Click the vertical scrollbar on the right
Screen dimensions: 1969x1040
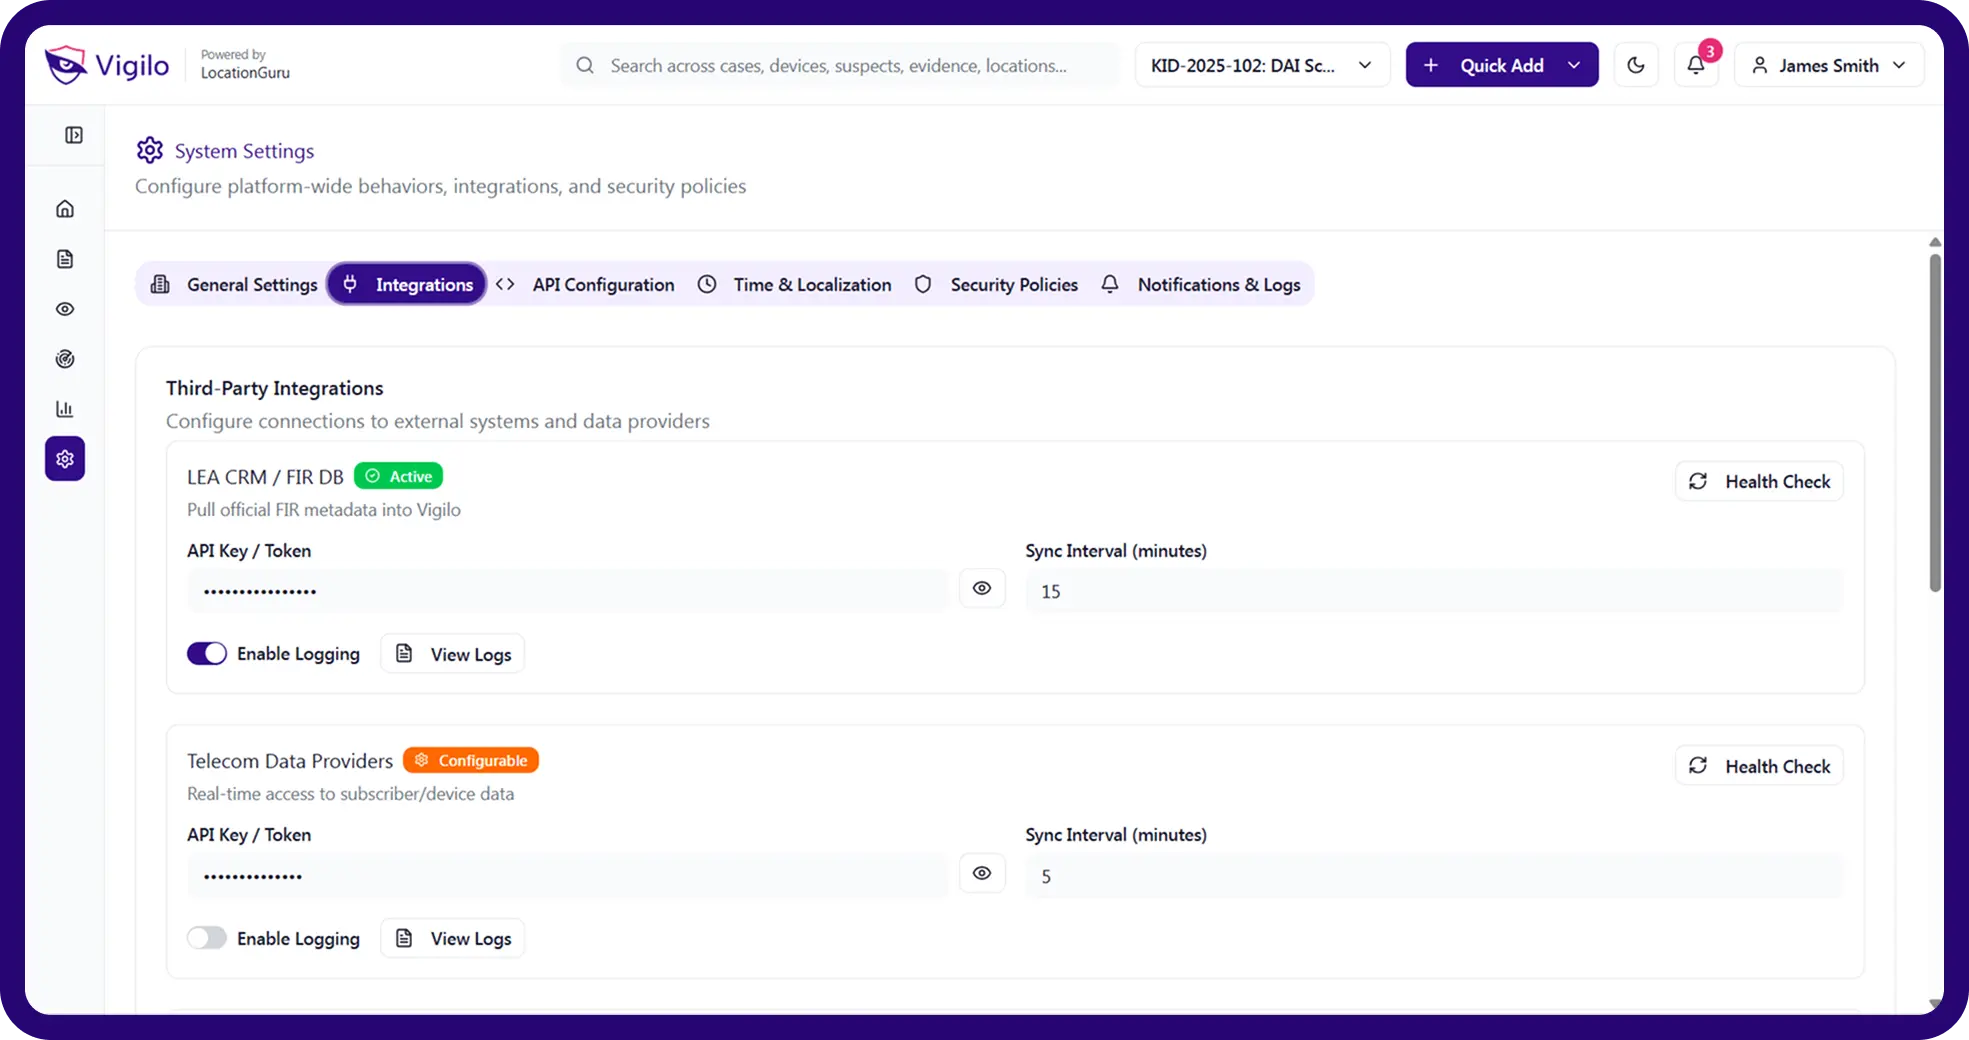coord(1935,420)
